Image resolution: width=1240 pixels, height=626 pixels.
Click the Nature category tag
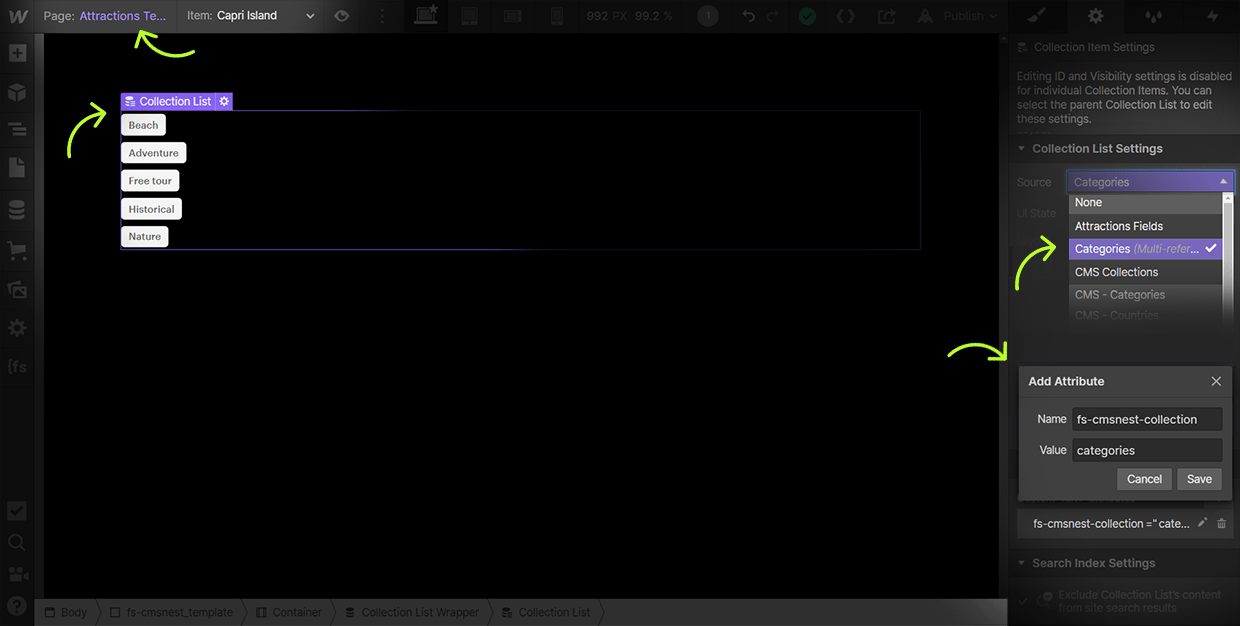[144, 236]
